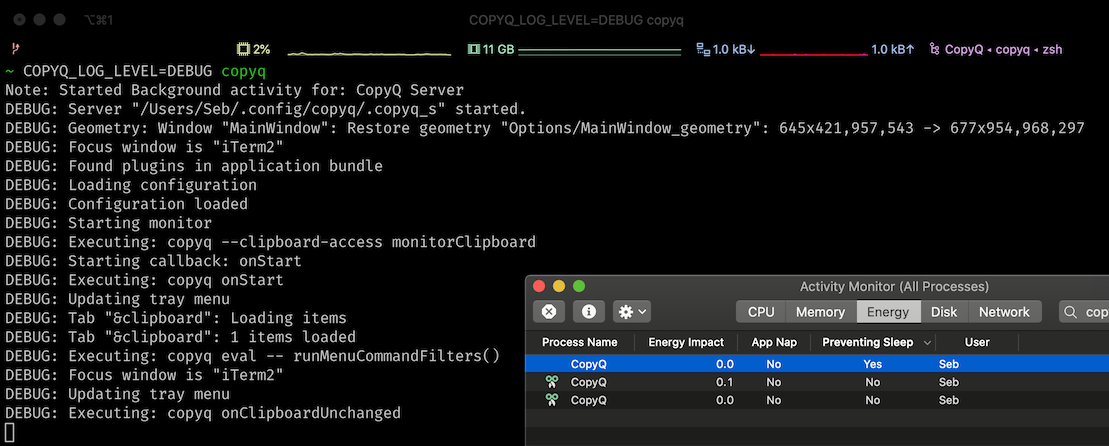The image size is (1109, 446).
Task: Click the Quit Process stop icon in Activity Monitor
Action: pyautogui.click(x=548, y=312)
